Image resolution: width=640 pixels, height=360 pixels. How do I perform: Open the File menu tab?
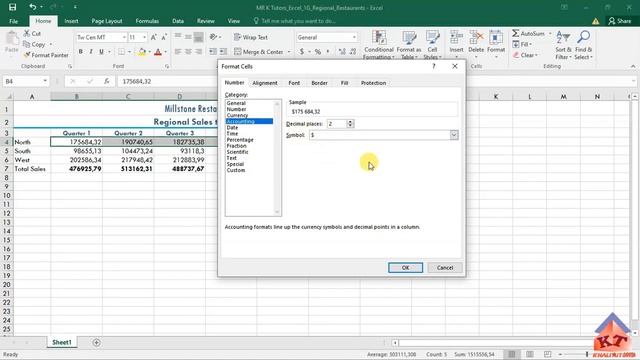(13, 21)
